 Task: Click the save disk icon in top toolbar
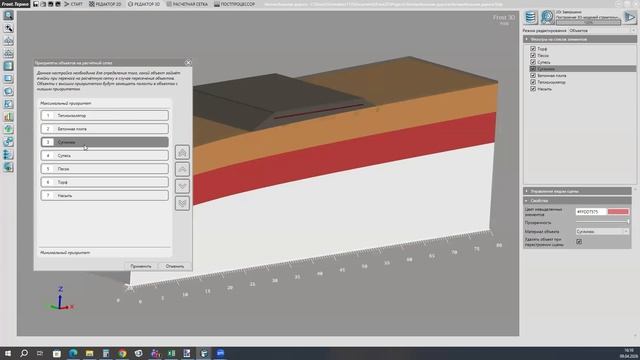pos(36,4)
